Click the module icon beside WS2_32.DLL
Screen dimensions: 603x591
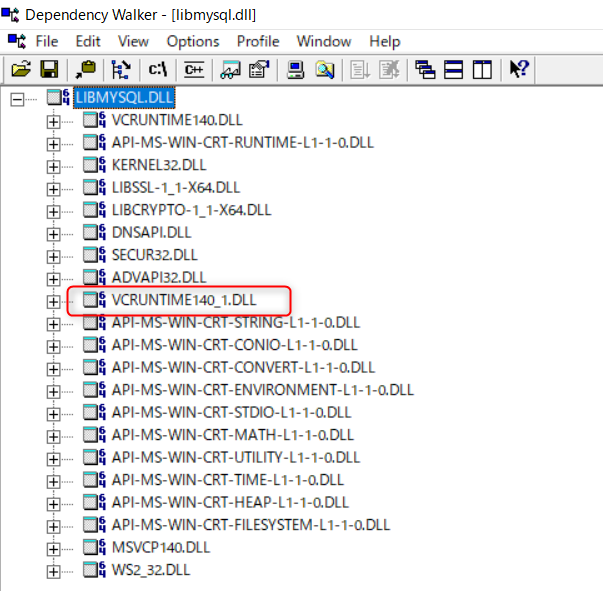tap(94, 569)
